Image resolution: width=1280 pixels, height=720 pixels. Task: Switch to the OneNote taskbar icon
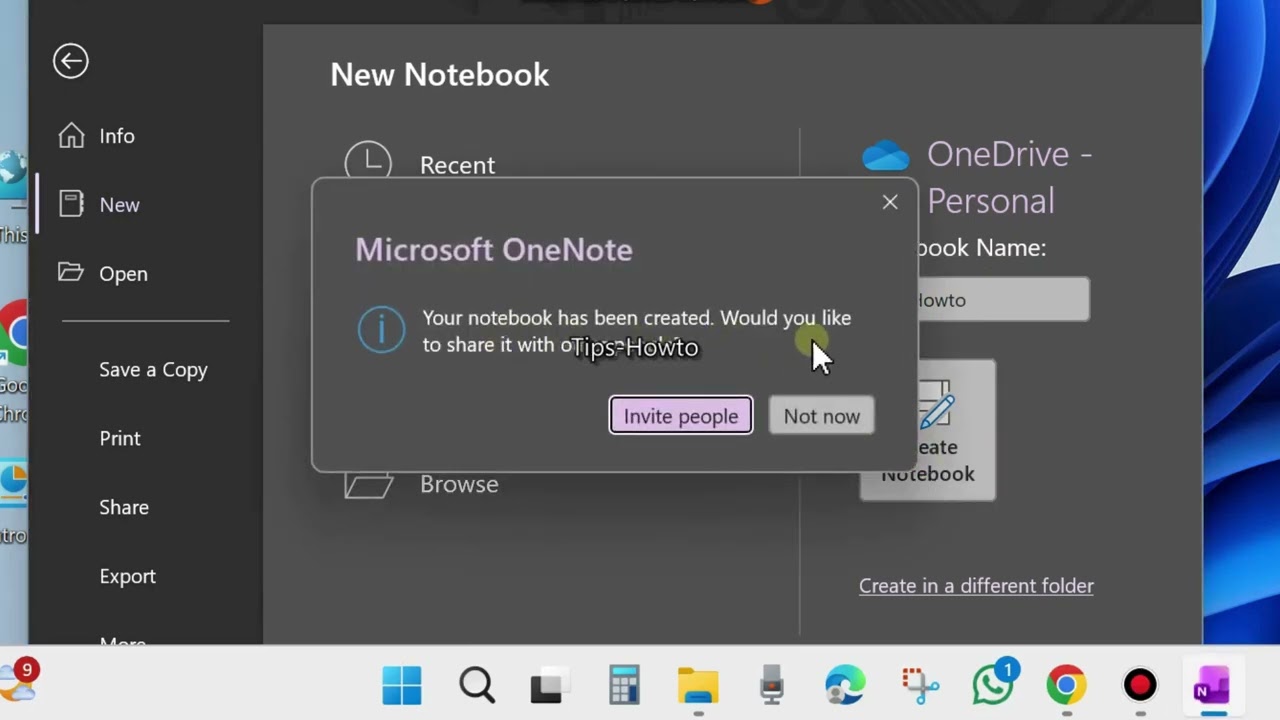click(x=1213, y=686)
